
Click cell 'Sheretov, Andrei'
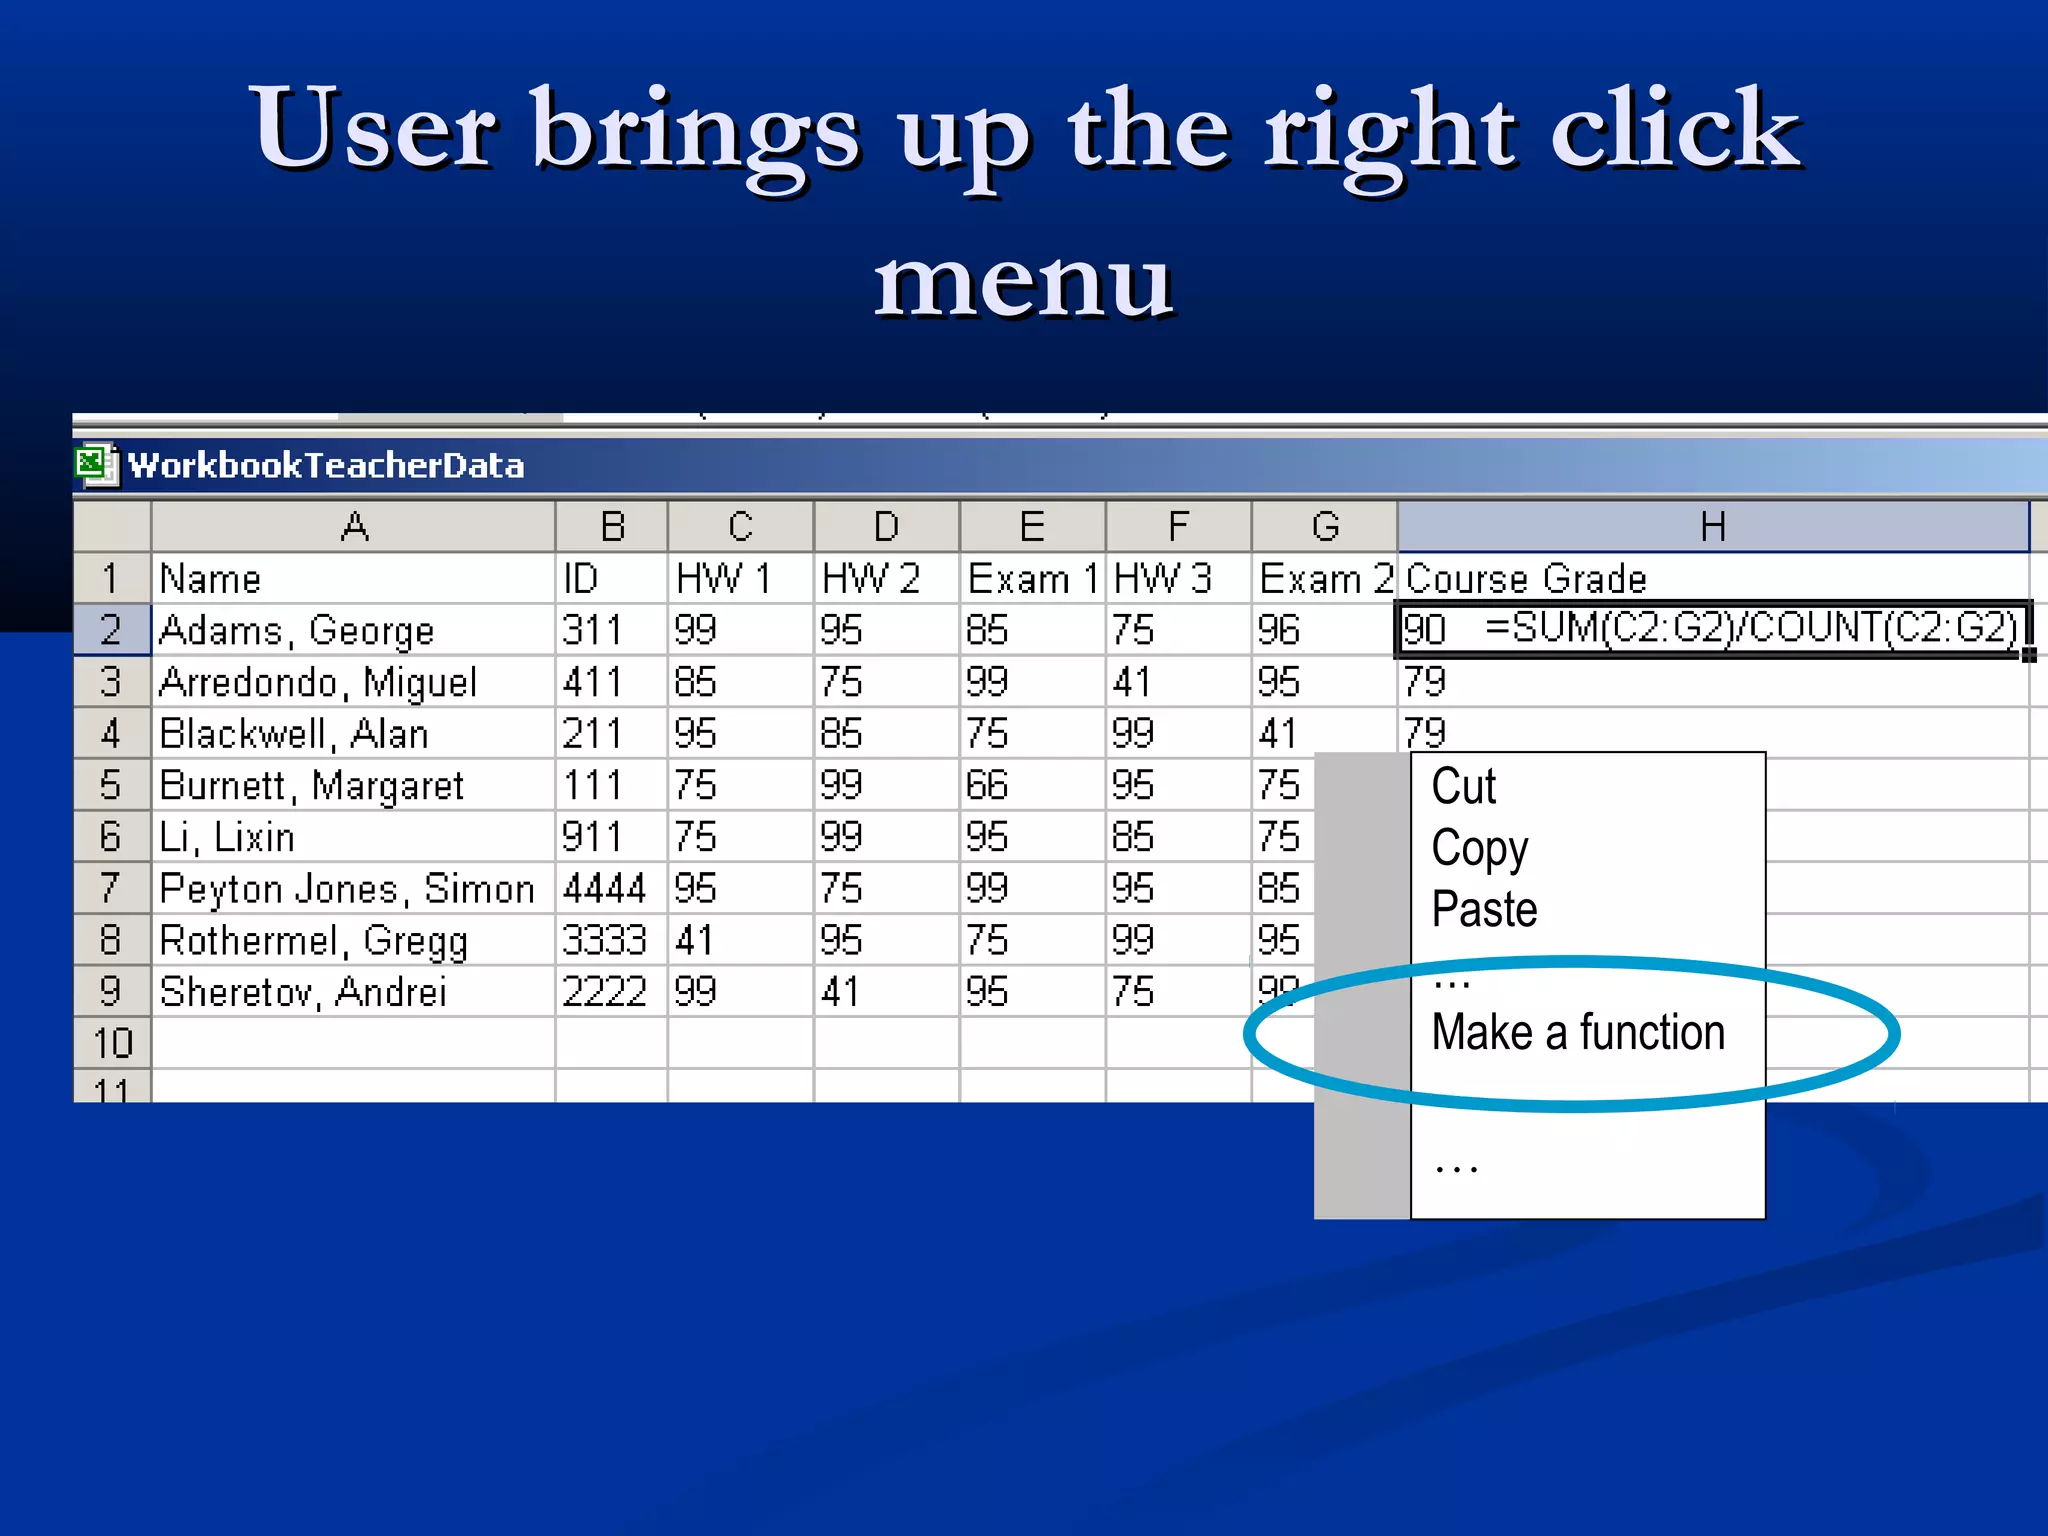353,991
